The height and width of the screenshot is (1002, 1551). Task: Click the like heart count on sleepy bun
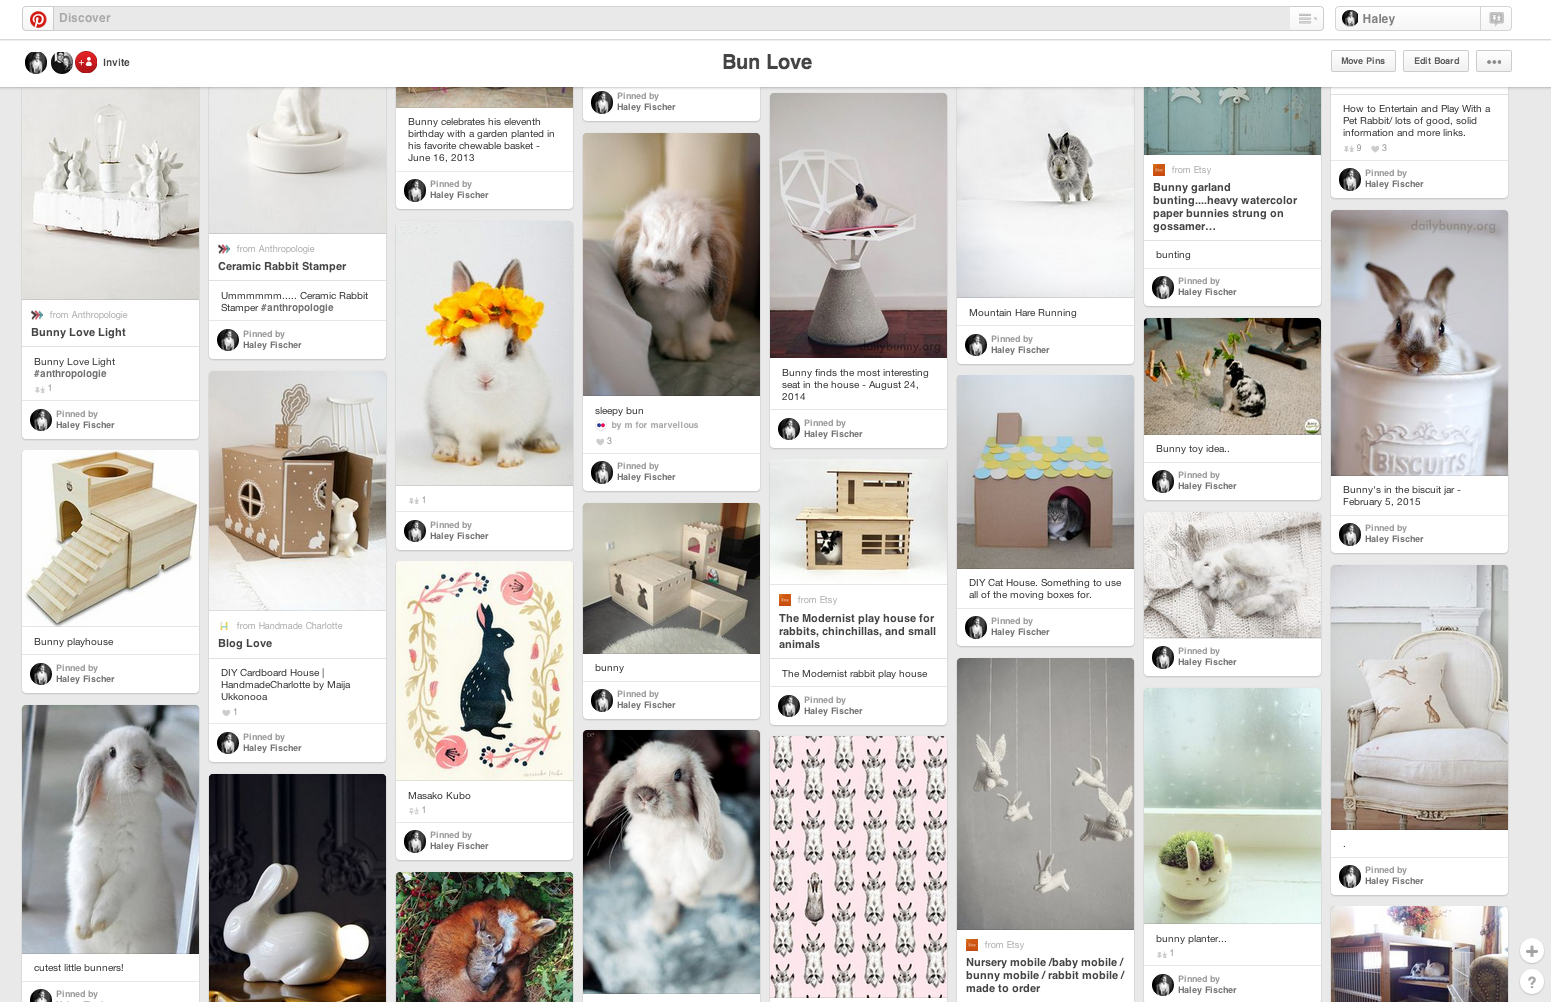[x=604, y=441]
